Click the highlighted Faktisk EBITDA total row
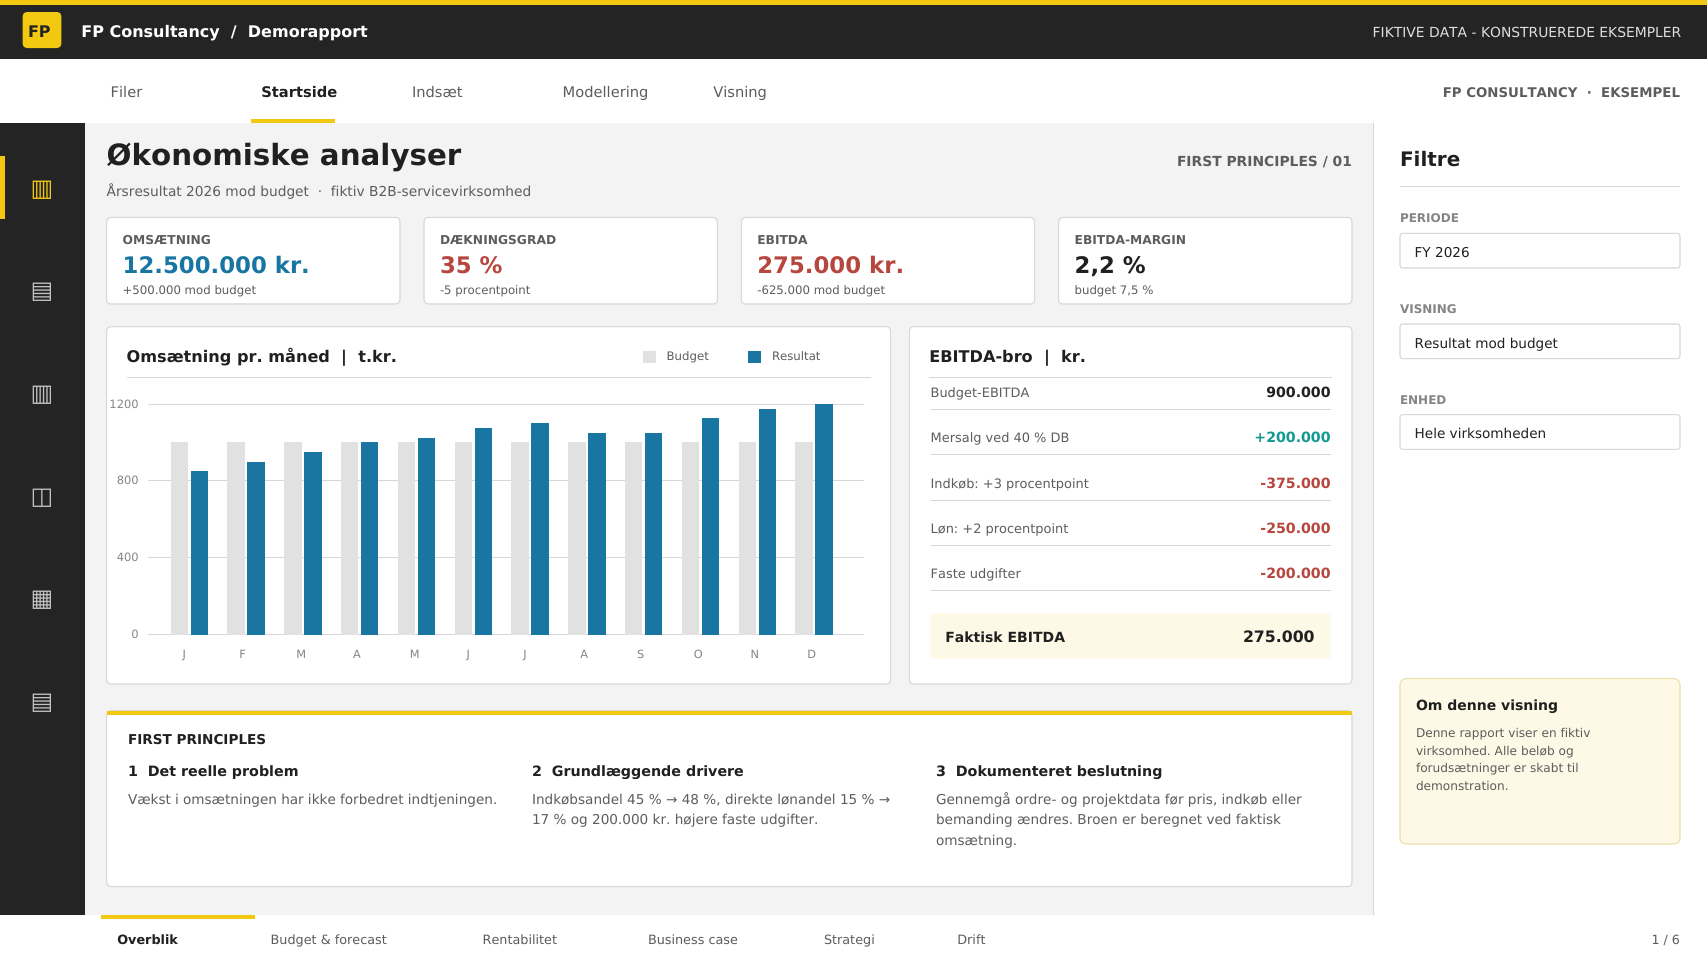Image resolution: width=1707 pixels, height=960 pixels. 1130,636
